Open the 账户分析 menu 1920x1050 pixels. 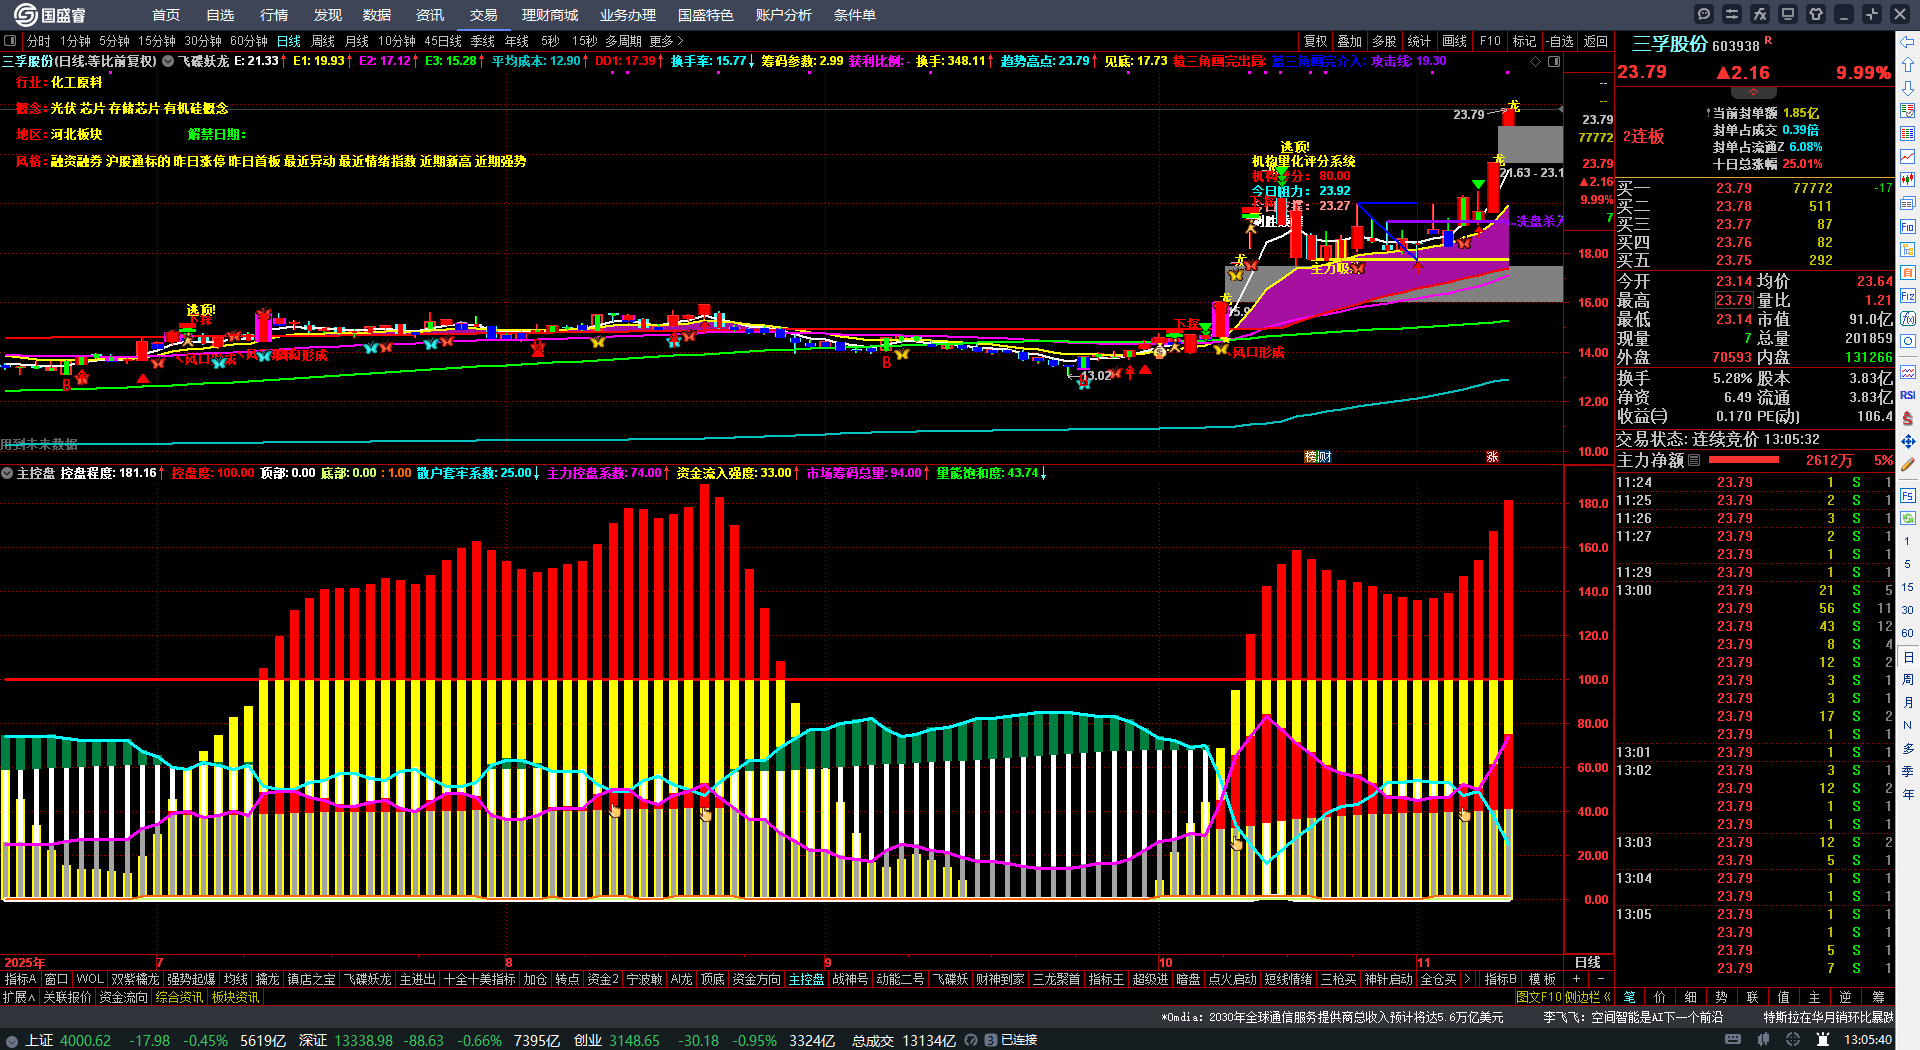[784, 15]
